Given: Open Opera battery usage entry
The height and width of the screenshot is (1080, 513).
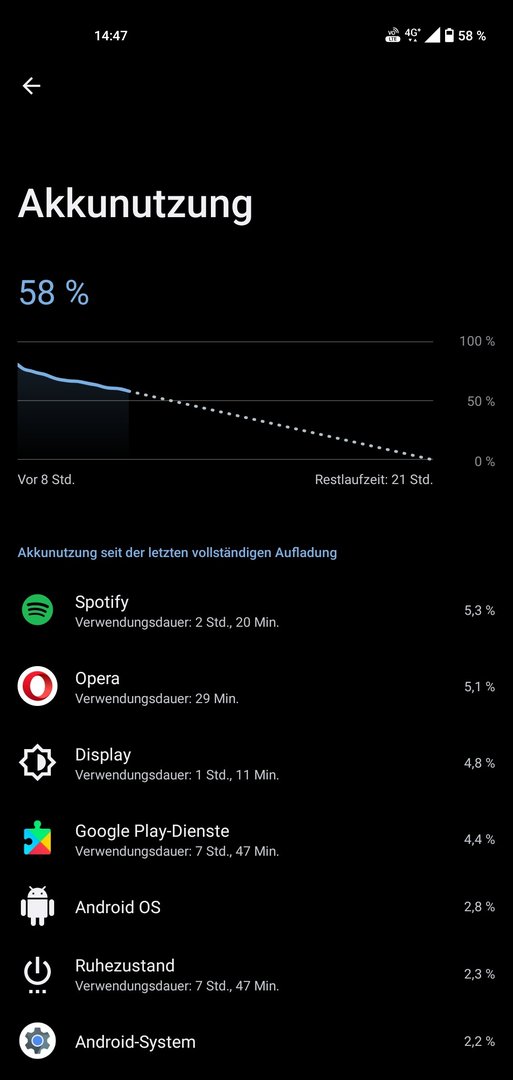Looking at the screenshot, I should click(256, 687).
